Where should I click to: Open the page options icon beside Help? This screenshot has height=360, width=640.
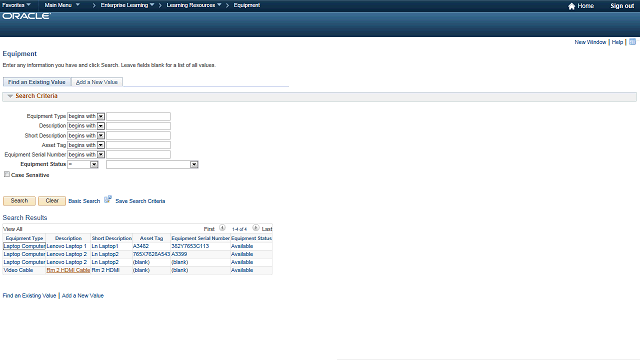(632, 42)
